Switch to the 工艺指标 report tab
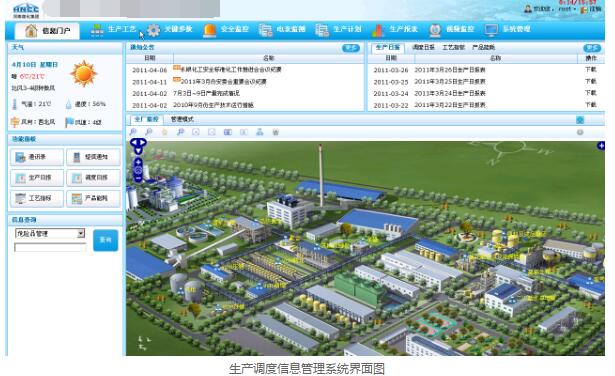The height and width of the screenshot is (376, 615). pyautogui.click(x=453, y=47)
